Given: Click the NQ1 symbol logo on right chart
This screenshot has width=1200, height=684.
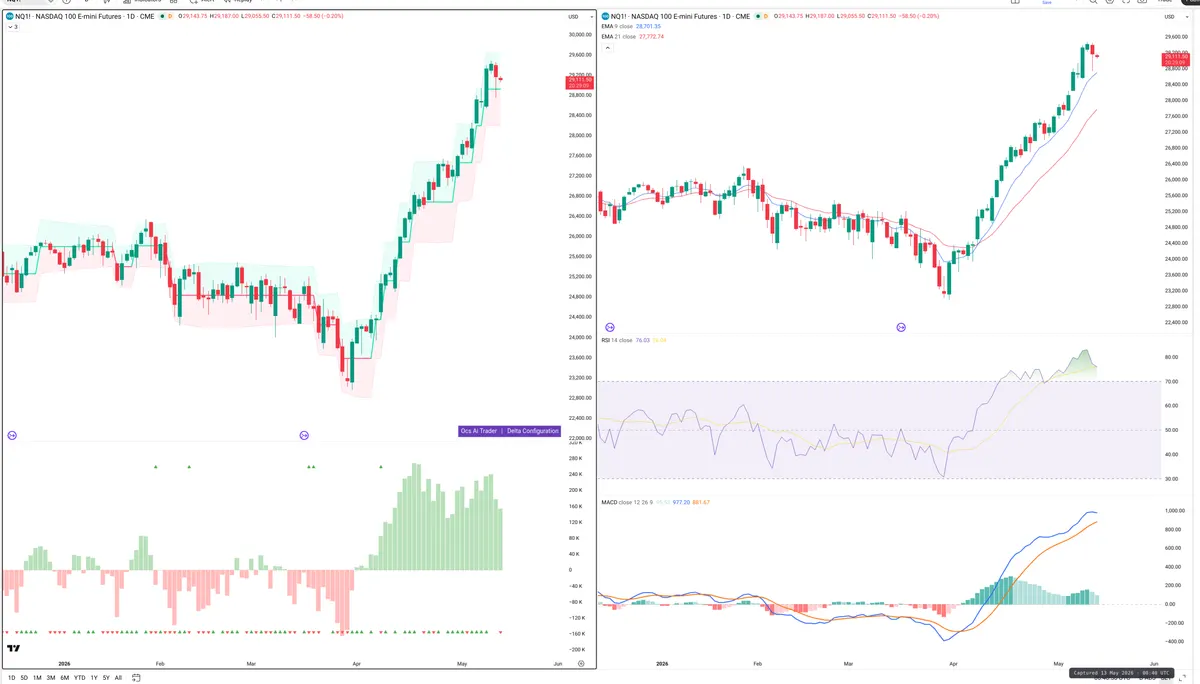Looking at the screenshot, I should [605, 17].
